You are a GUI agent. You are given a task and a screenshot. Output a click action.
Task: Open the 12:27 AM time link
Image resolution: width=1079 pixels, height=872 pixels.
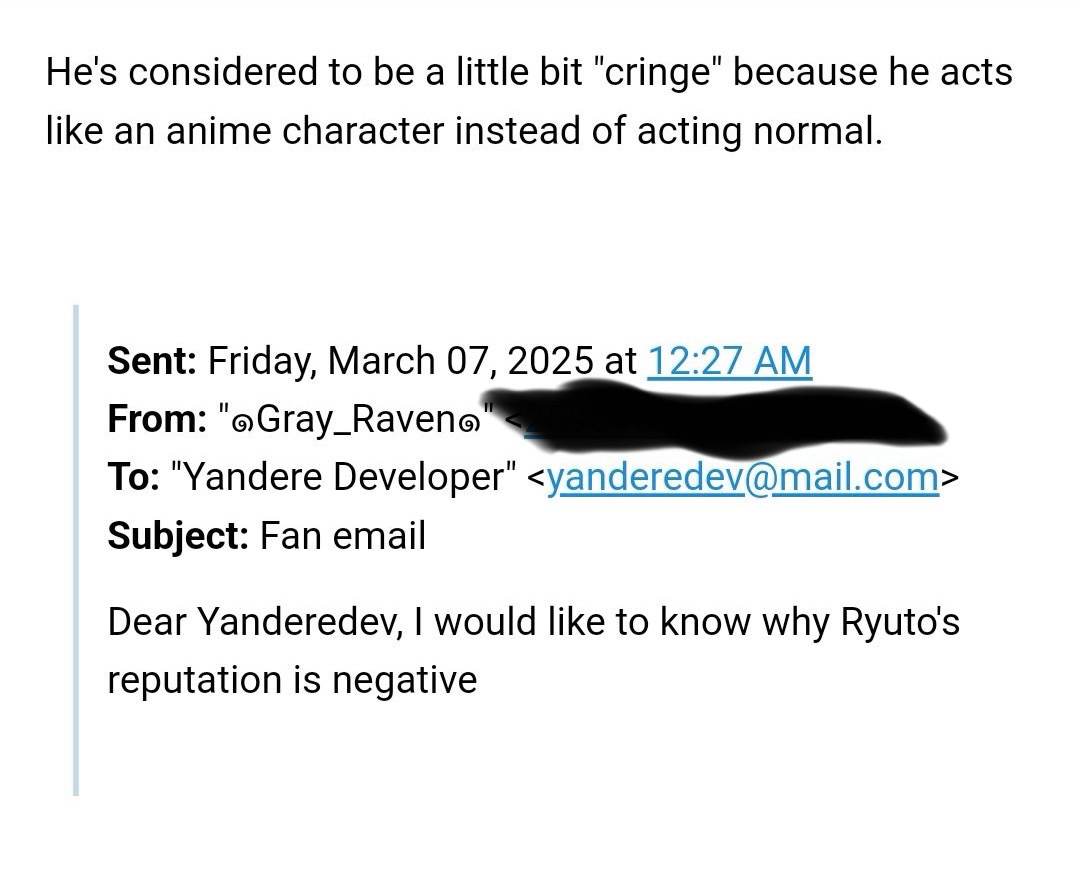click(x=729, y=361)
